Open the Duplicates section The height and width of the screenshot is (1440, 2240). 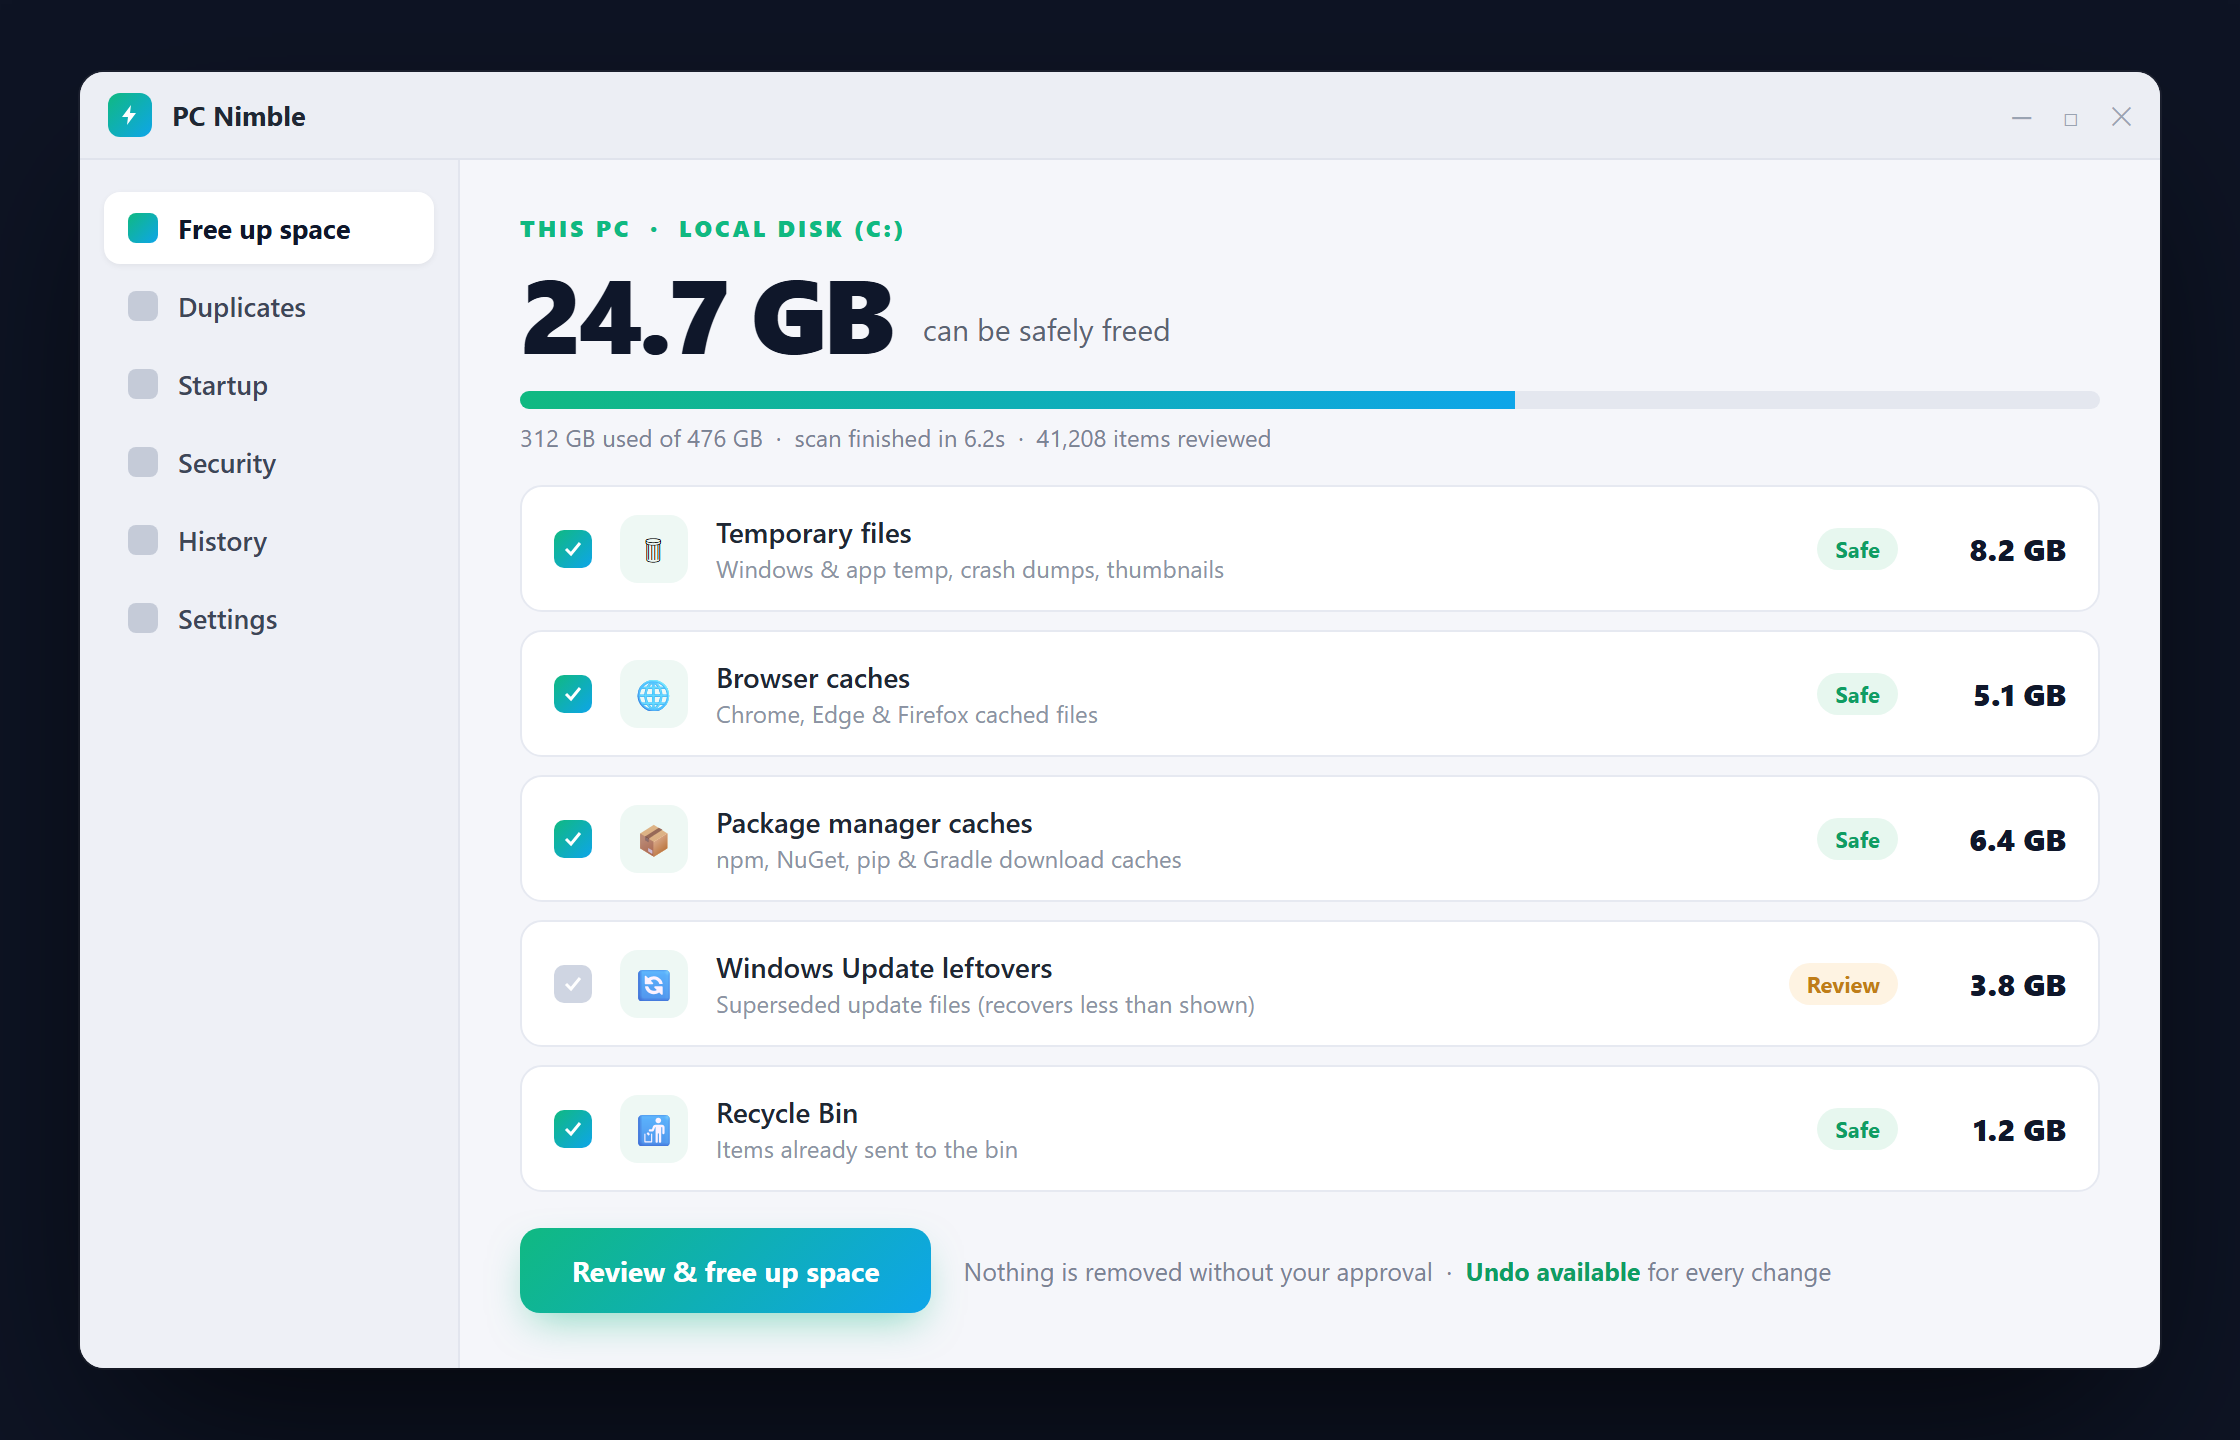[x=269, y=307]
